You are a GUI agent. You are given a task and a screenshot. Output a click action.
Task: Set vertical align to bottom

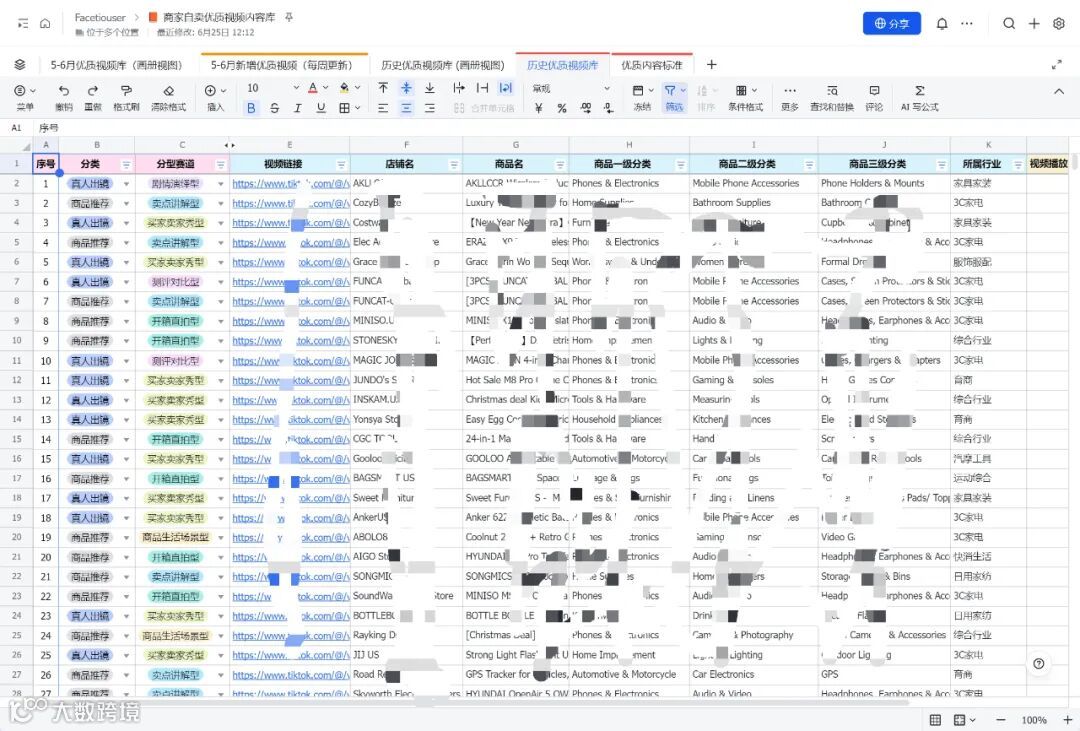(x=430, y=88)
